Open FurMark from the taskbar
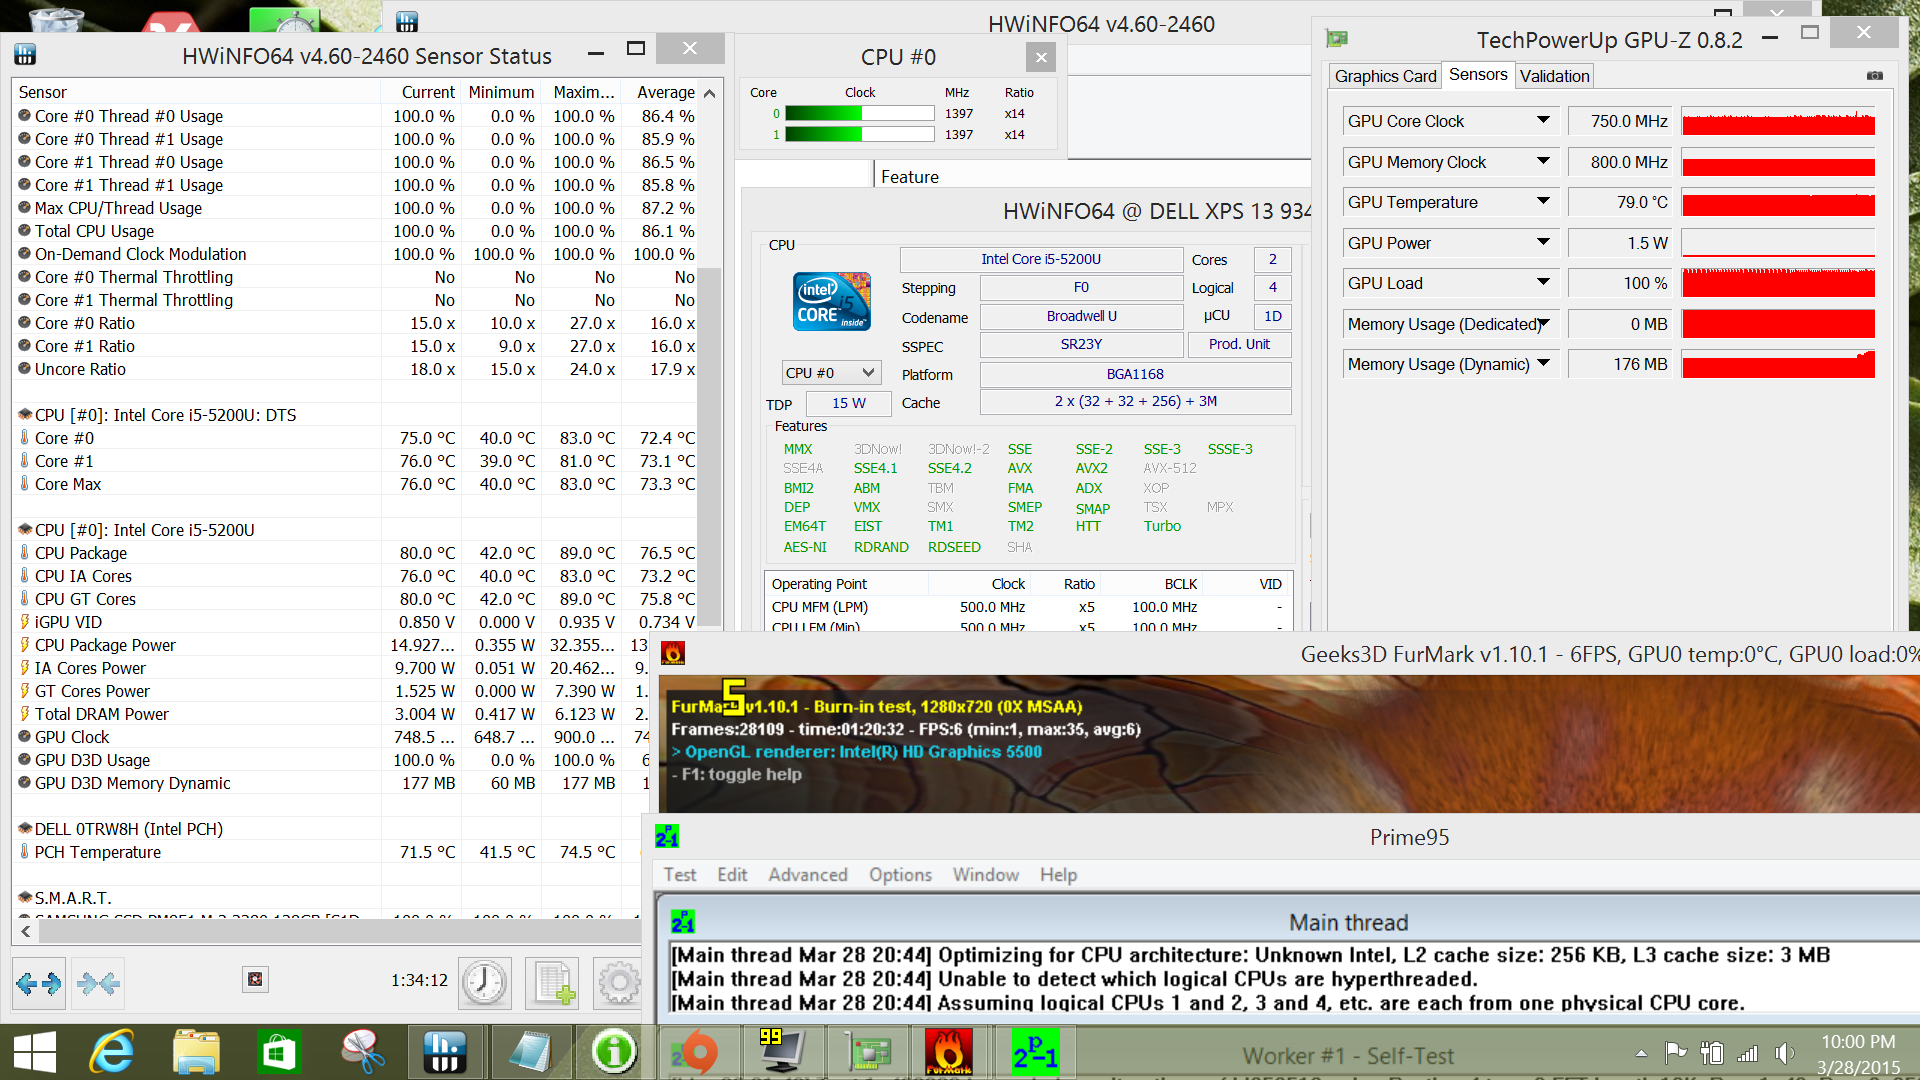1920x1080 pixels. [947, 1052]
